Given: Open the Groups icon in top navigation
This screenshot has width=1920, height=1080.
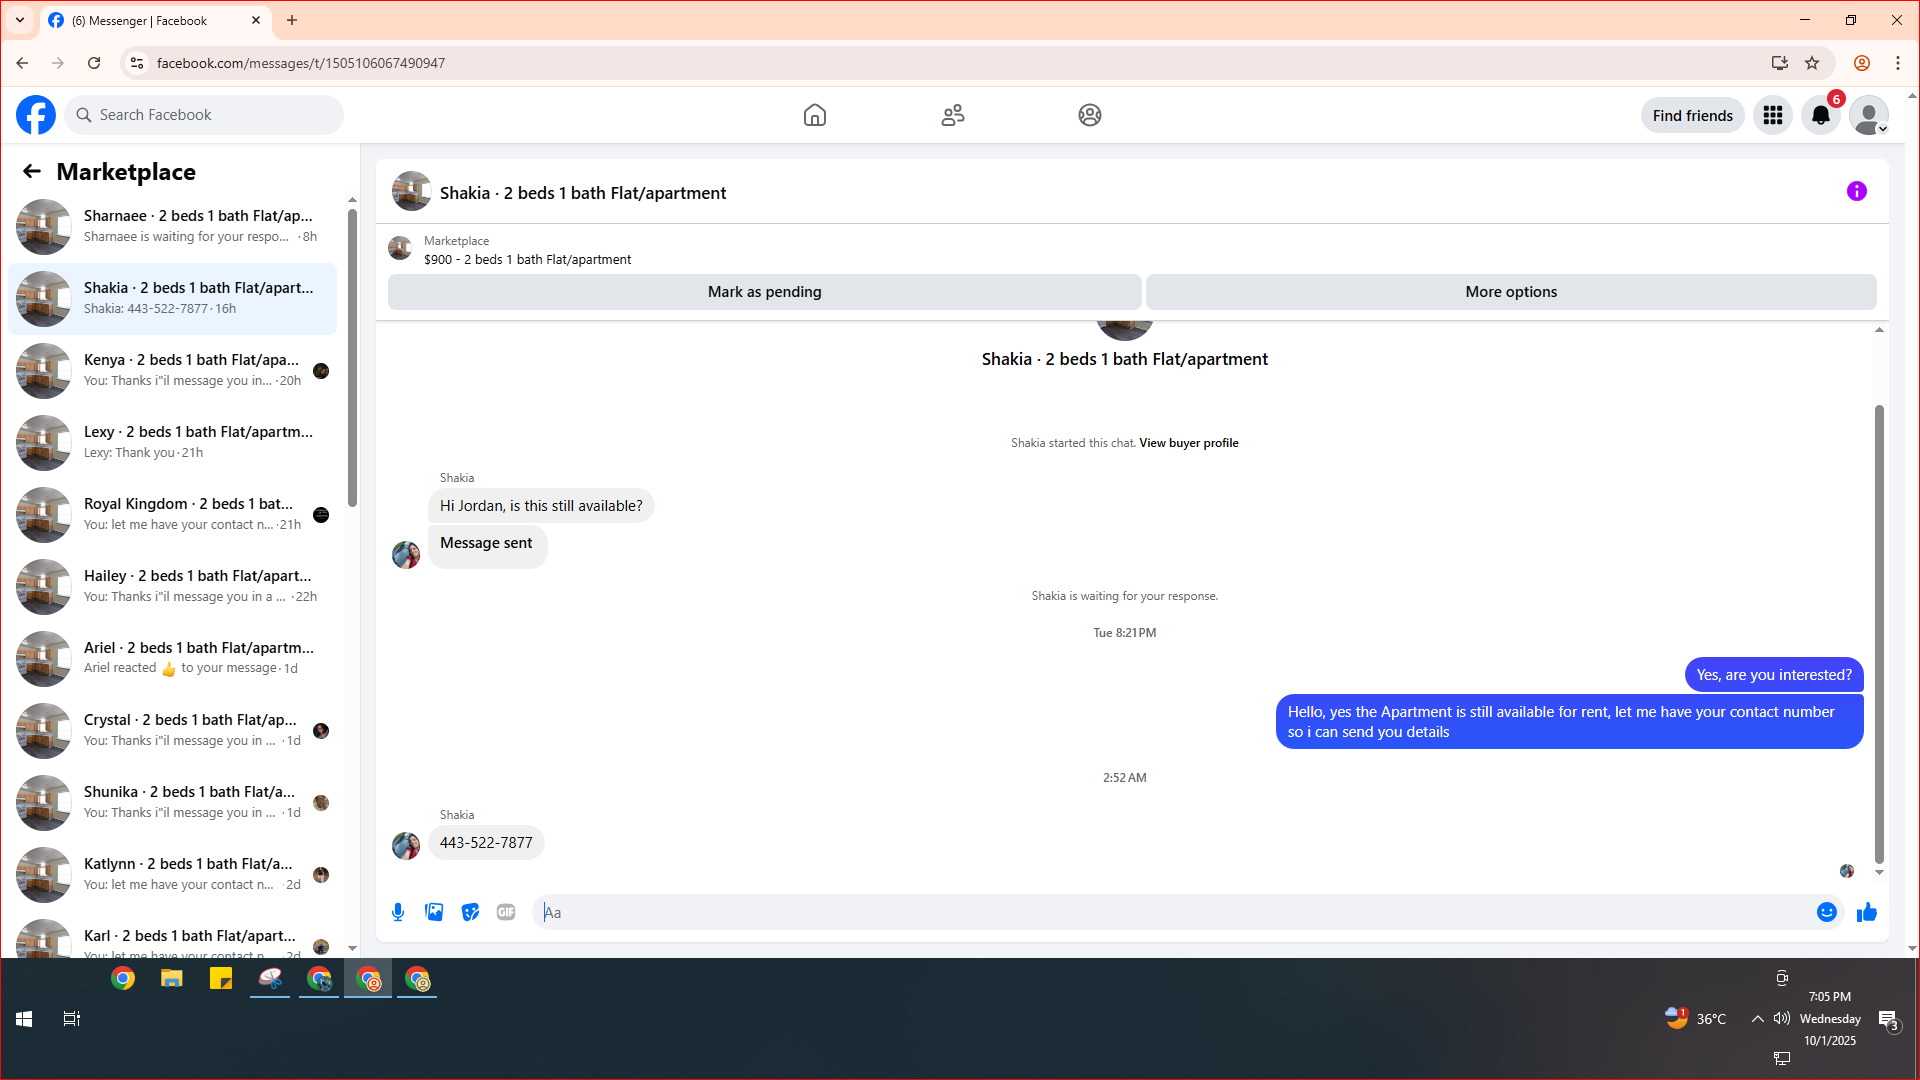Looking at the screenshot, I should pyautogui.click(x=1090, y=115).
